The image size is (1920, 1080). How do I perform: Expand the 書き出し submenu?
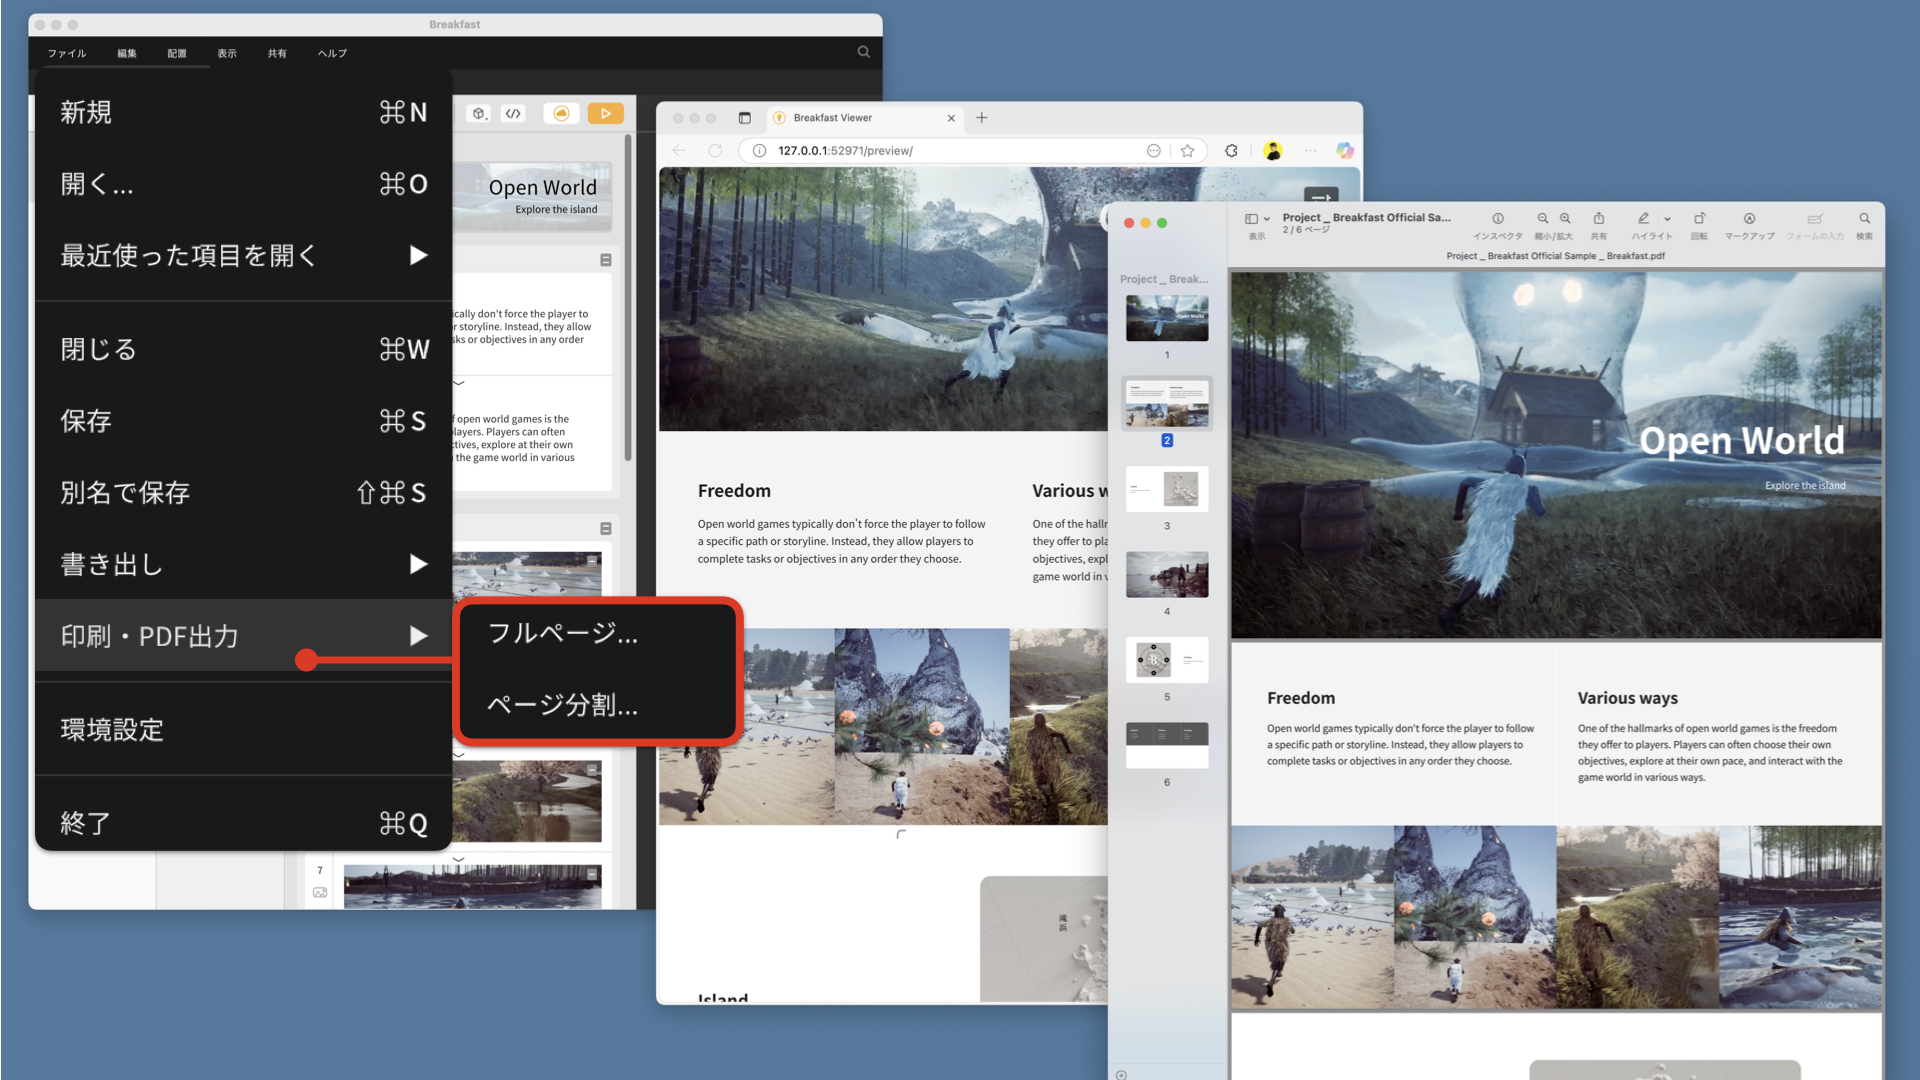pyautogui.click(x=243, y=564)
